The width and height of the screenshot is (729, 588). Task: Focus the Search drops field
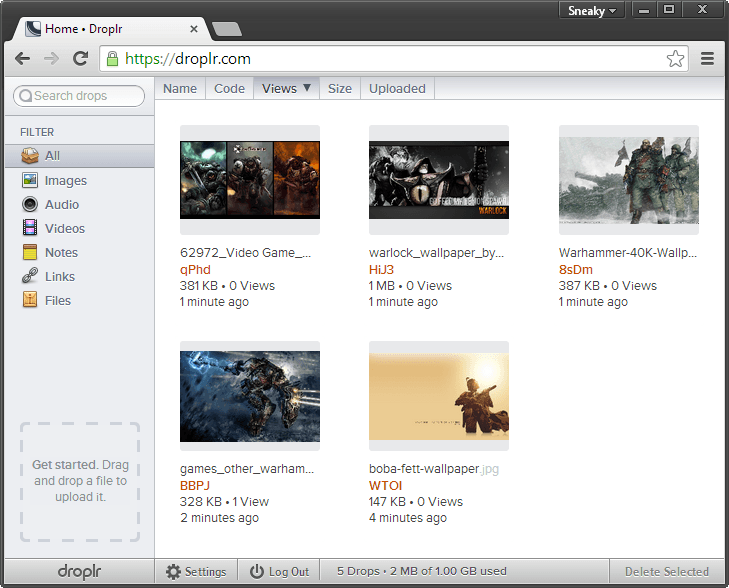tap(79, 96)
